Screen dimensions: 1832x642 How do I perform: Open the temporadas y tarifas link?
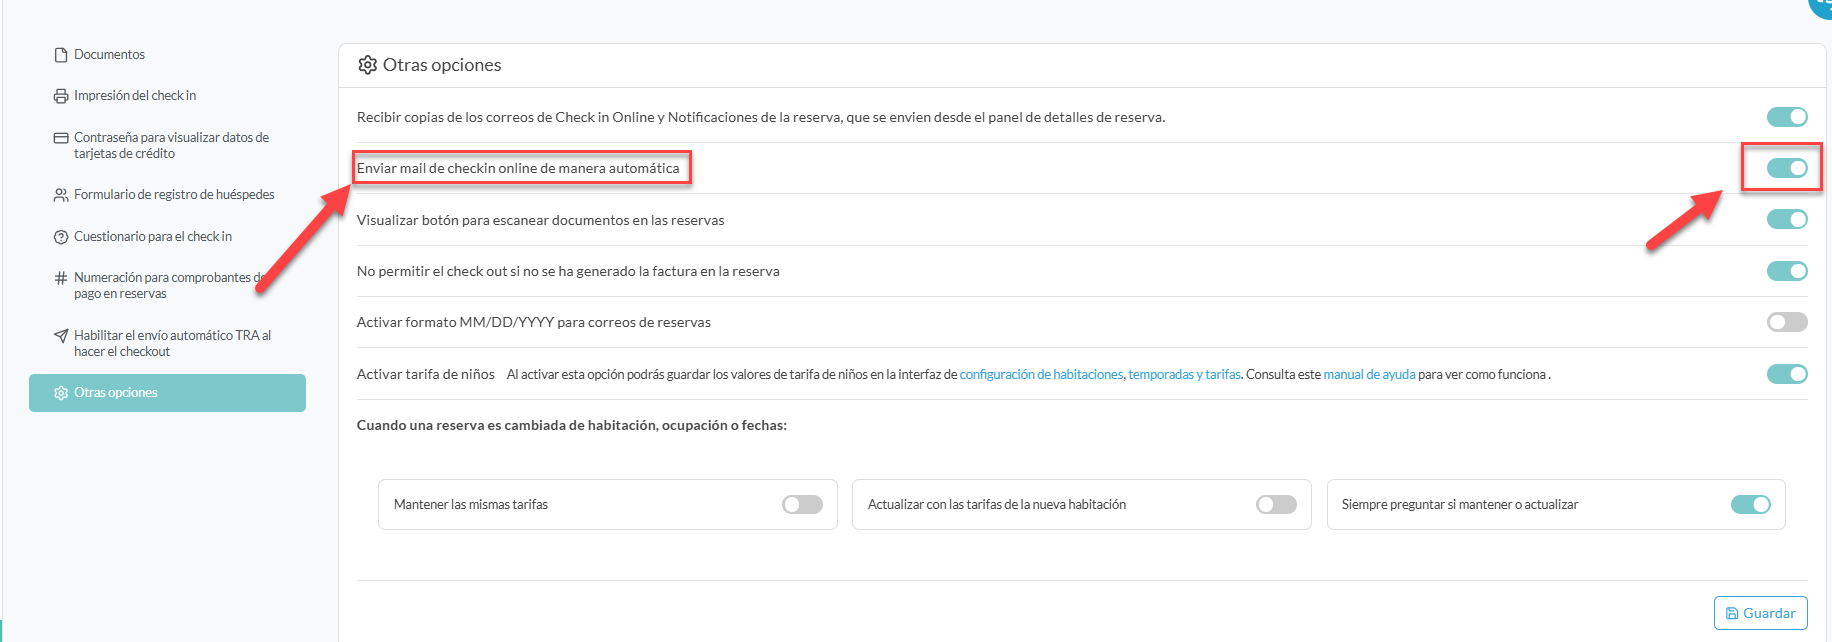[1184, 375]
